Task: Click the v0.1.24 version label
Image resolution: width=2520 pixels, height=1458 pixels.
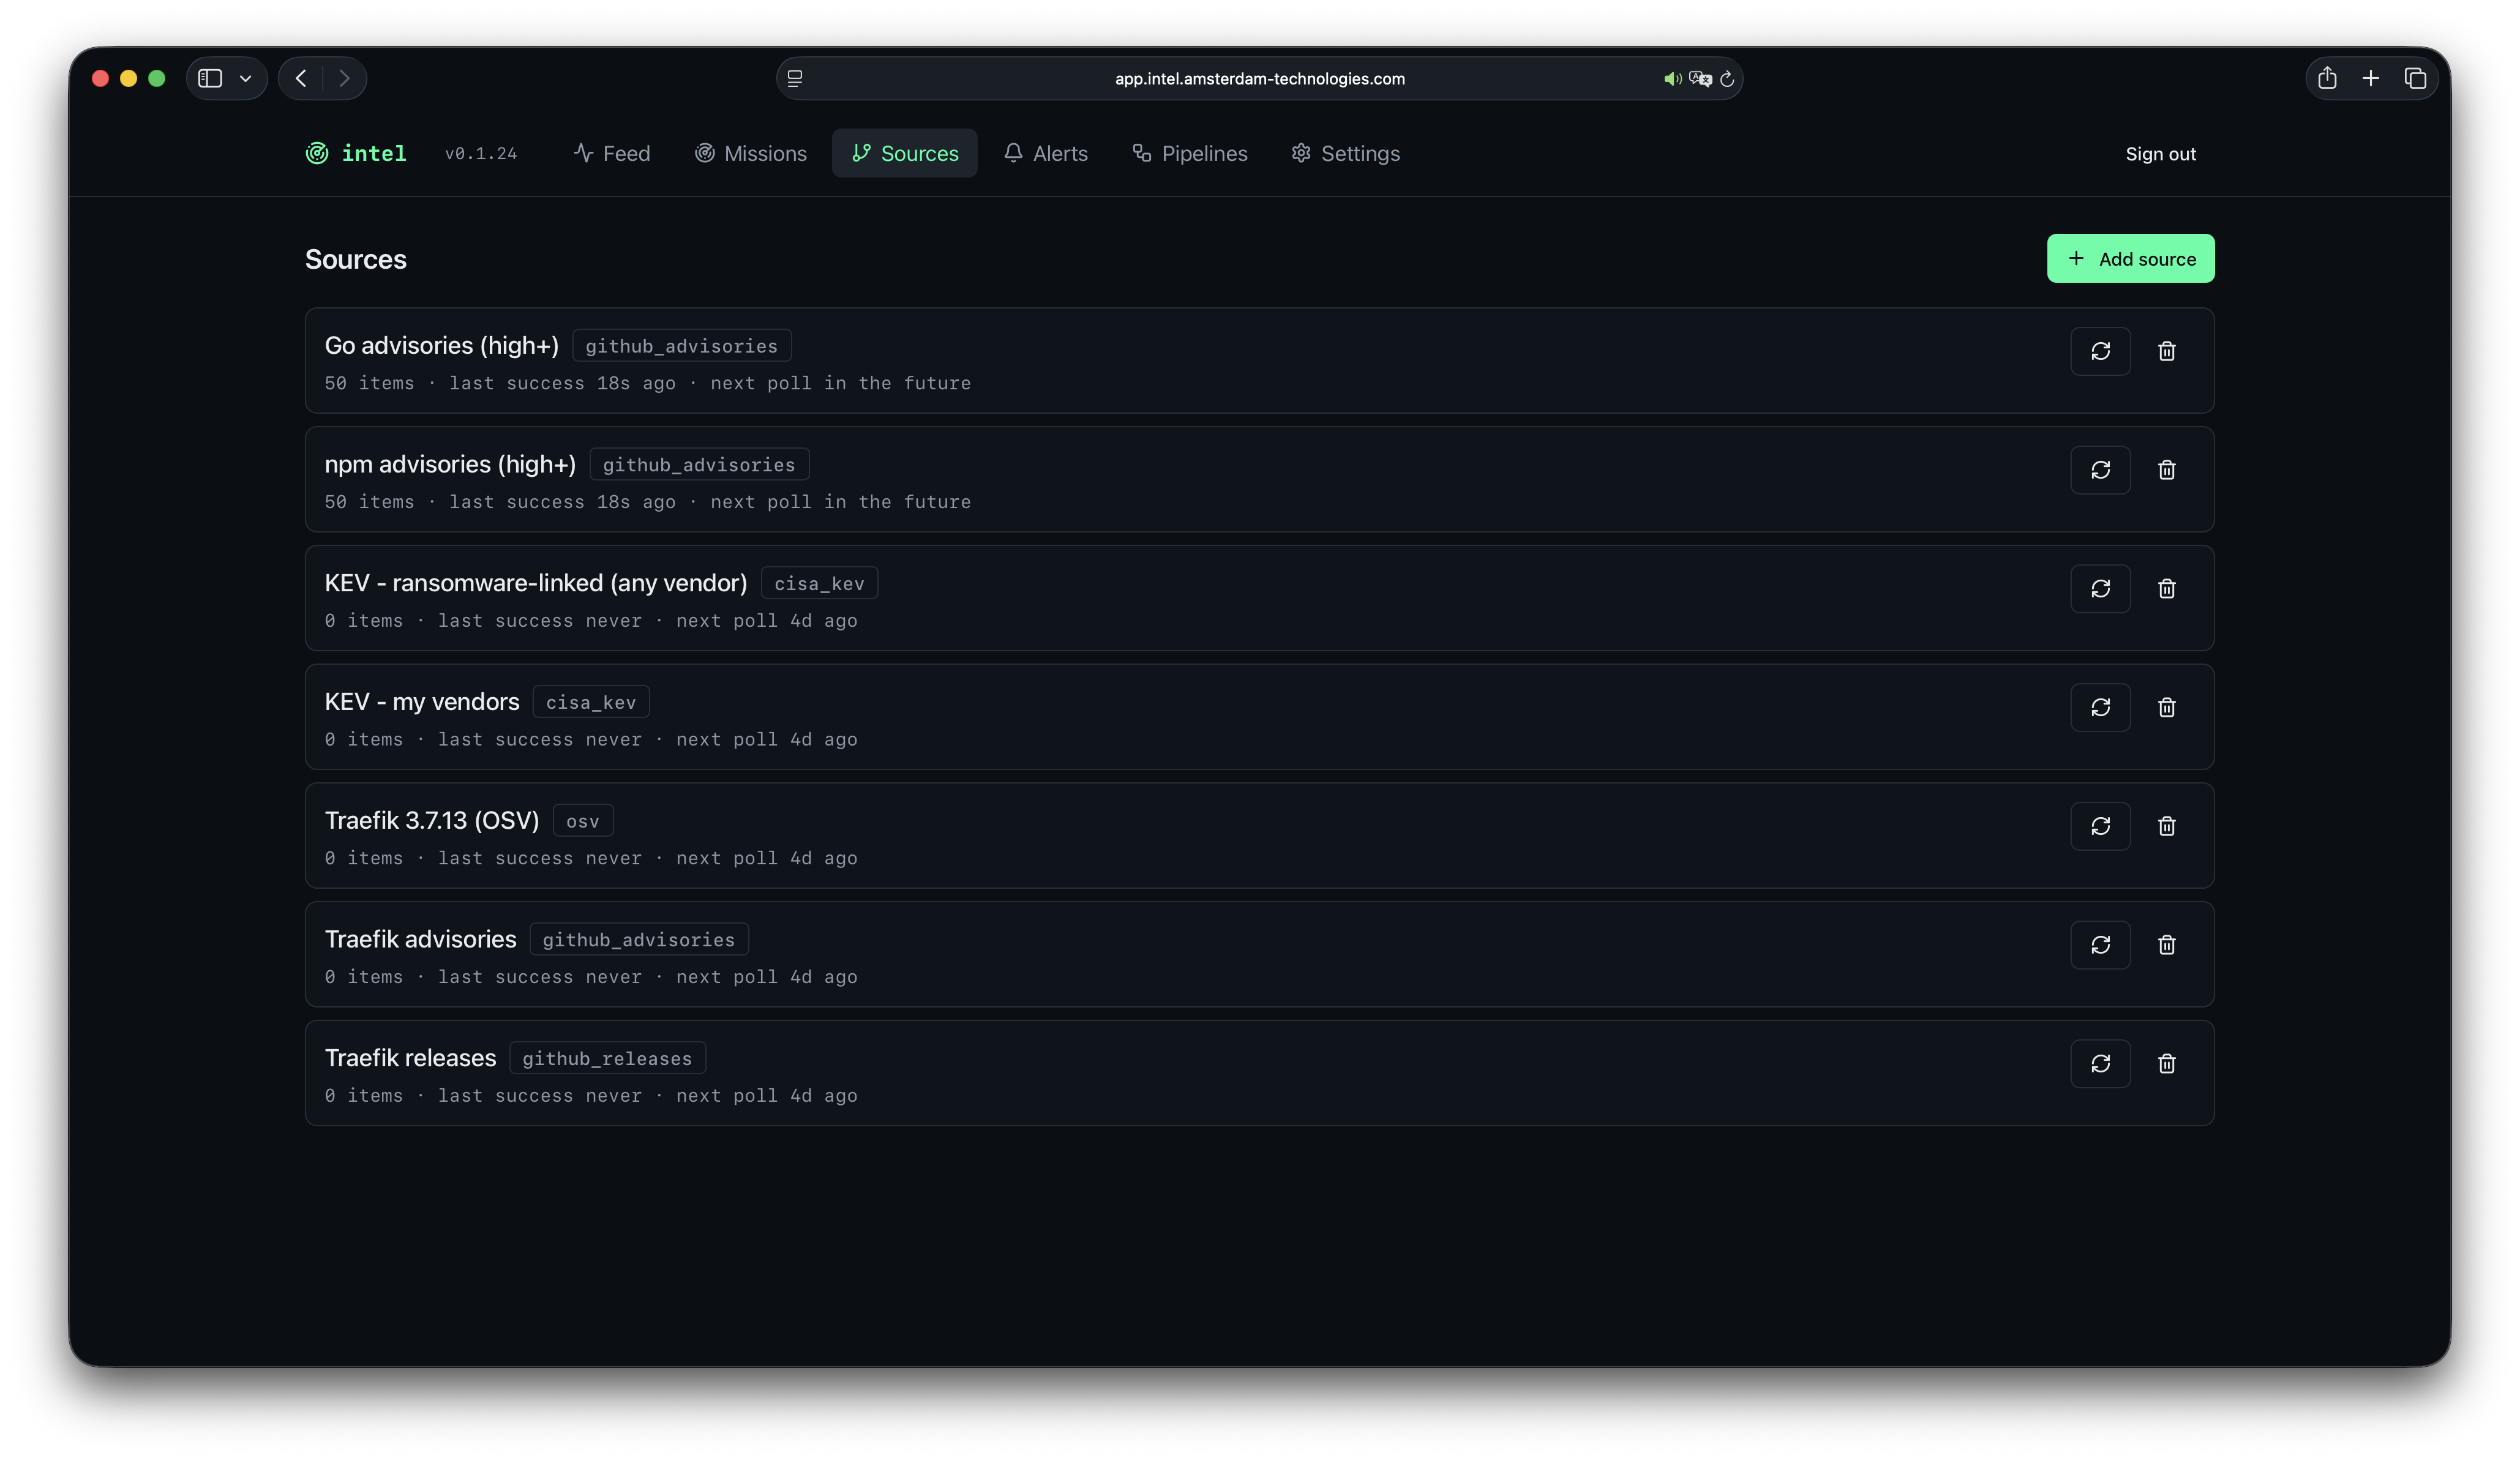Action: click(481, 154)
